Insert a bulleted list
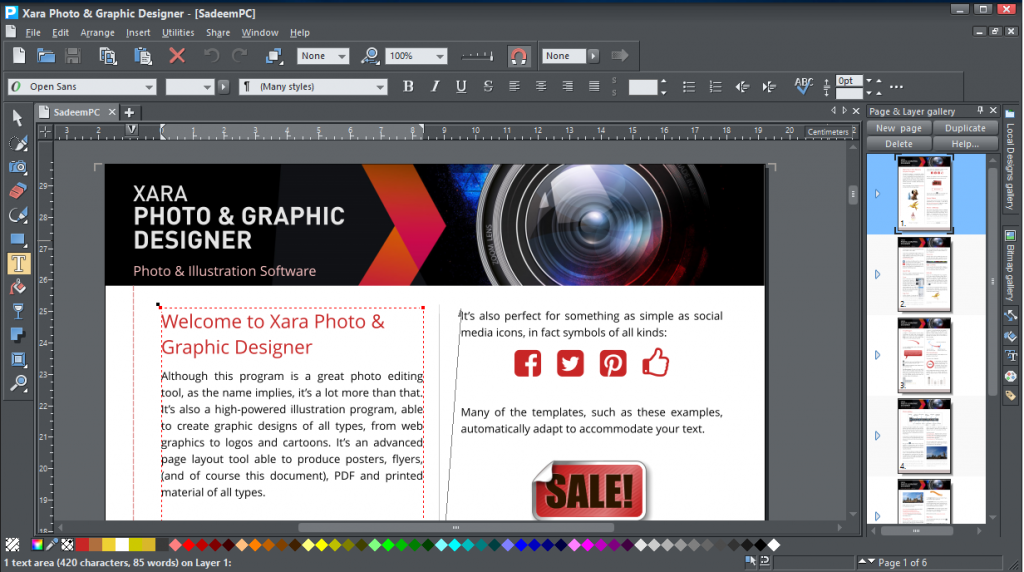This screenshot has width=1024, height=572. [x=688, y=86]
